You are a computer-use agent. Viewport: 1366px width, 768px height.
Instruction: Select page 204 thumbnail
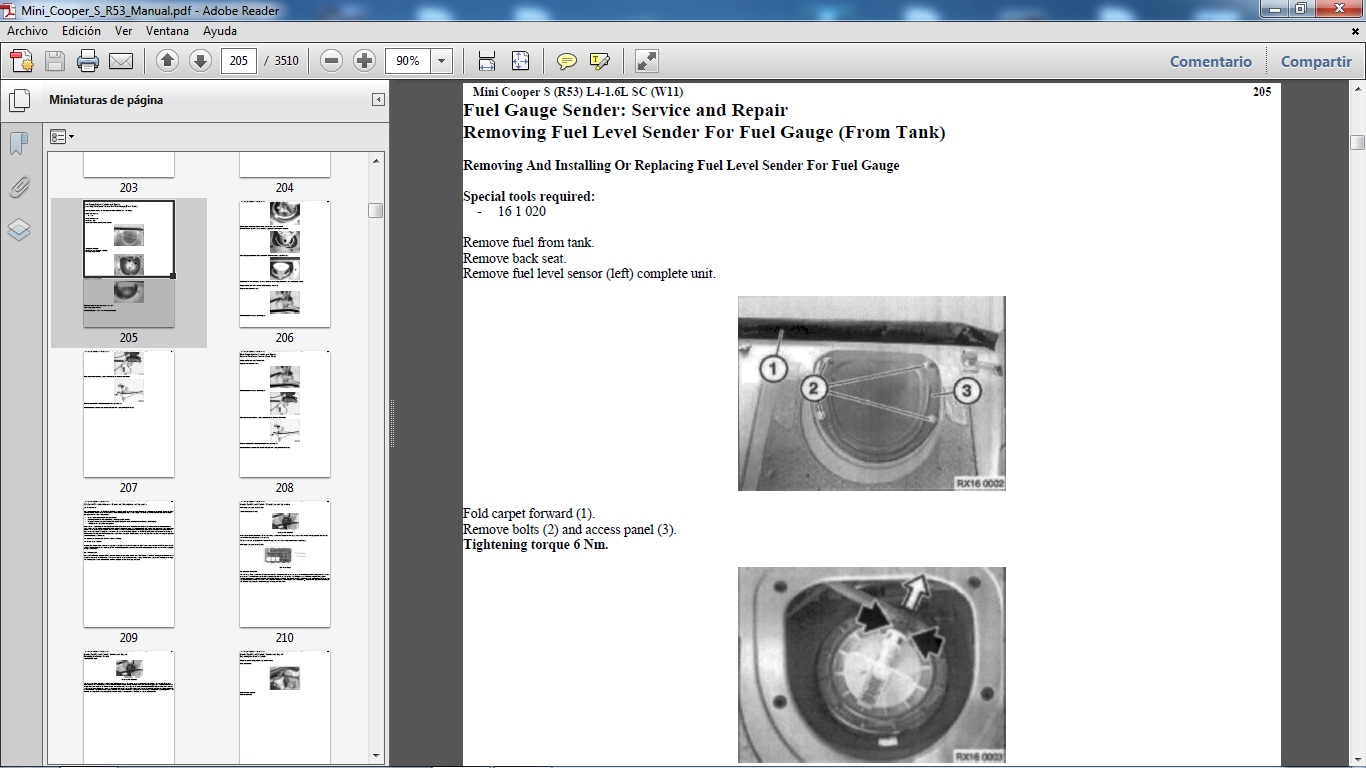(x=285, y=166)
